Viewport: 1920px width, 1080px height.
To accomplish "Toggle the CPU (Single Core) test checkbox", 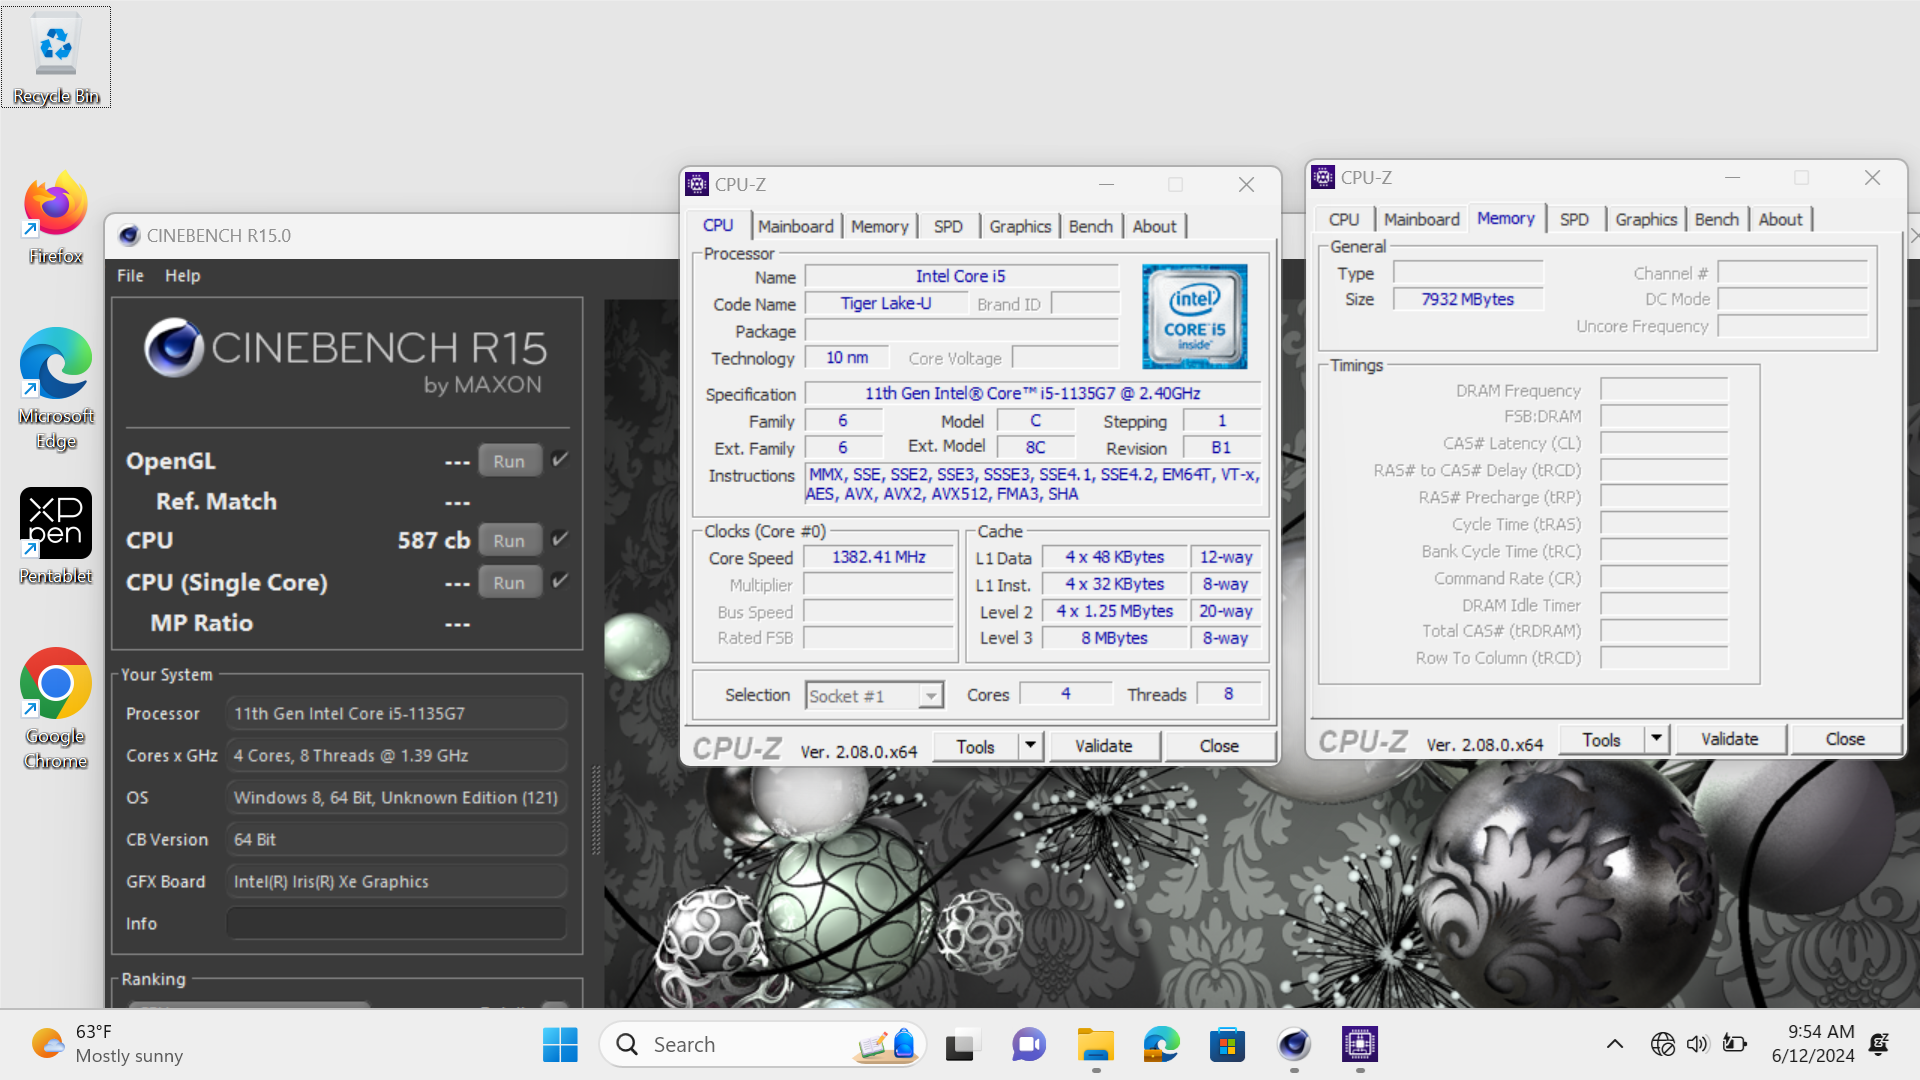I will click(x=560, y=581).
